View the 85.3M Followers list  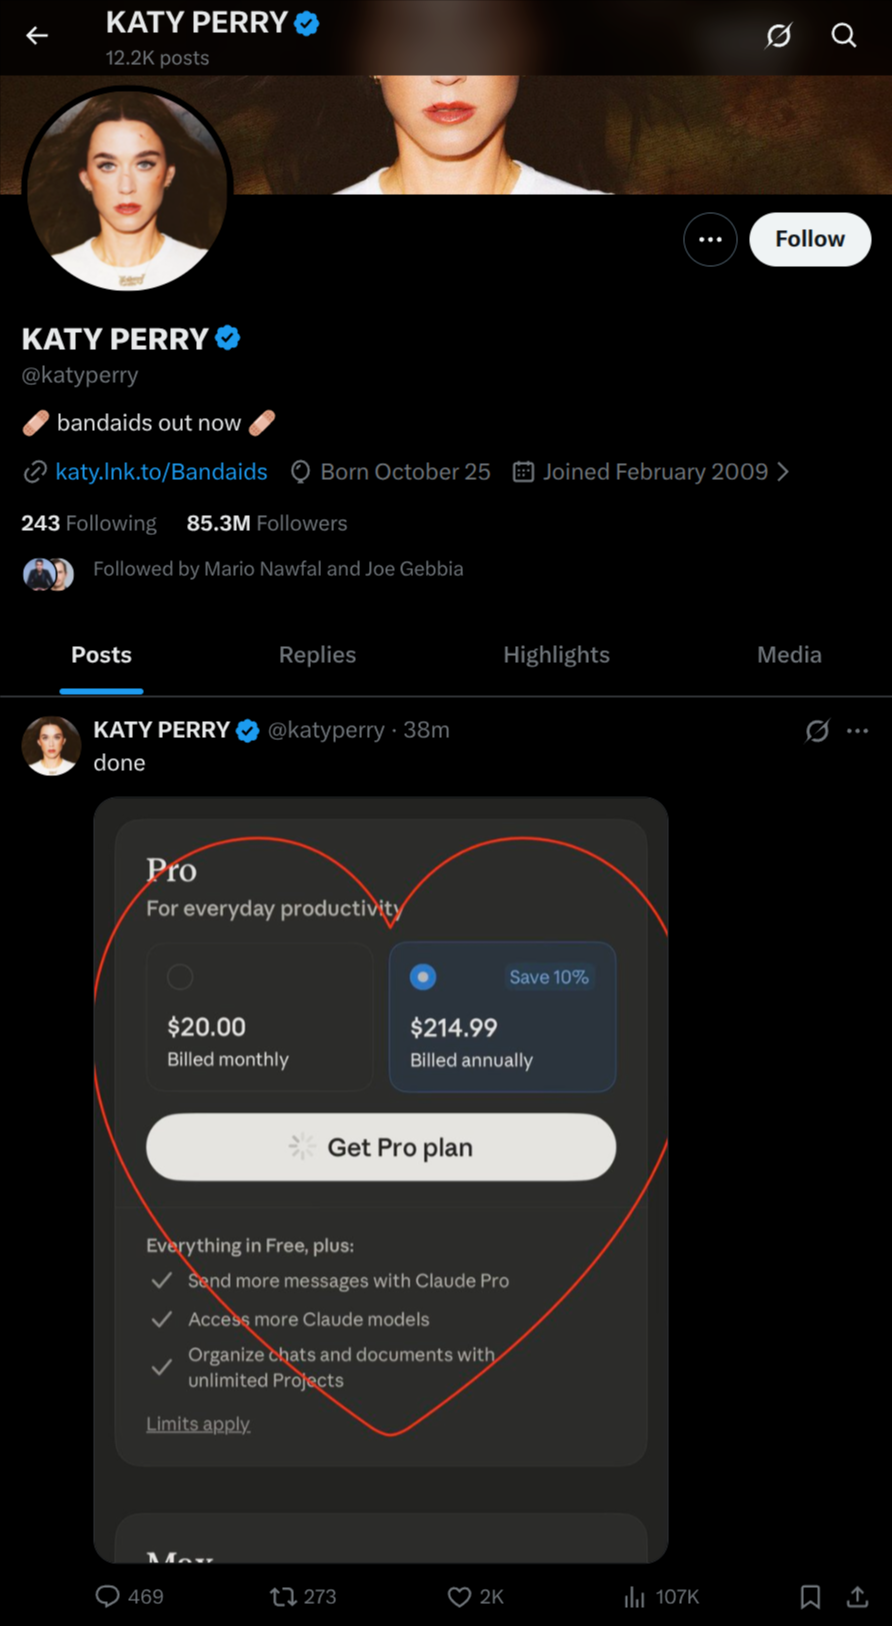click(267, 523)
